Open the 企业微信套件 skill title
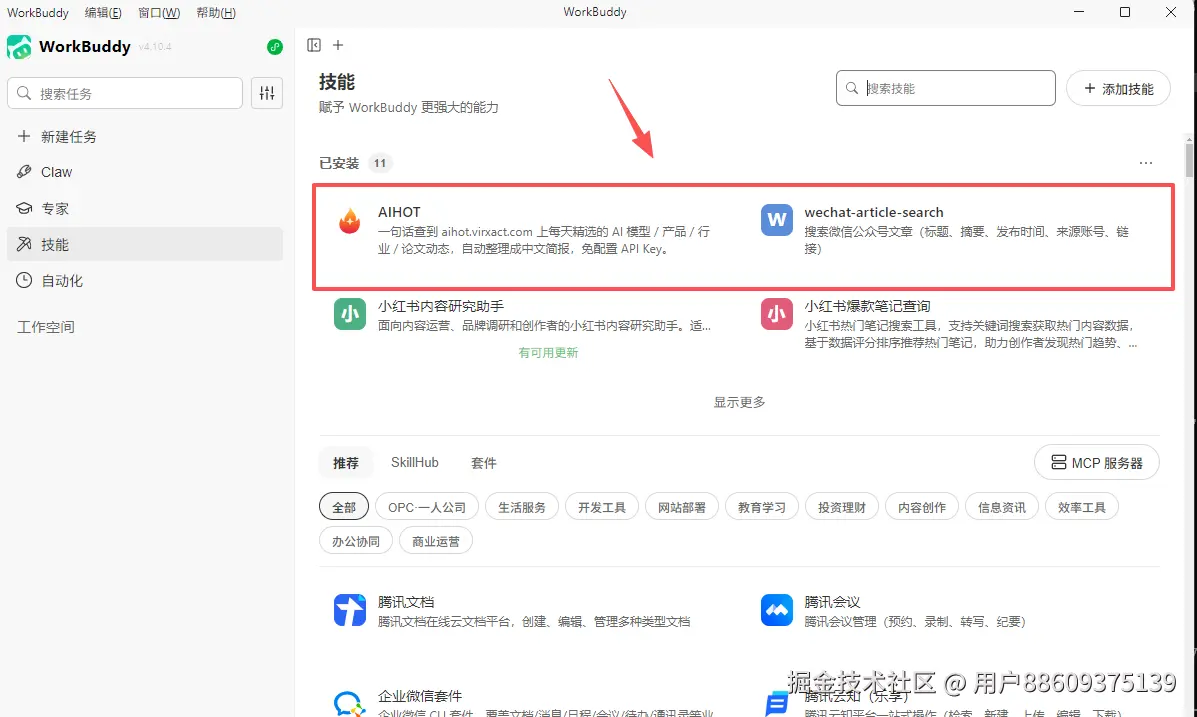Viewport: 1197px width, 717px height. coord(420,696)
